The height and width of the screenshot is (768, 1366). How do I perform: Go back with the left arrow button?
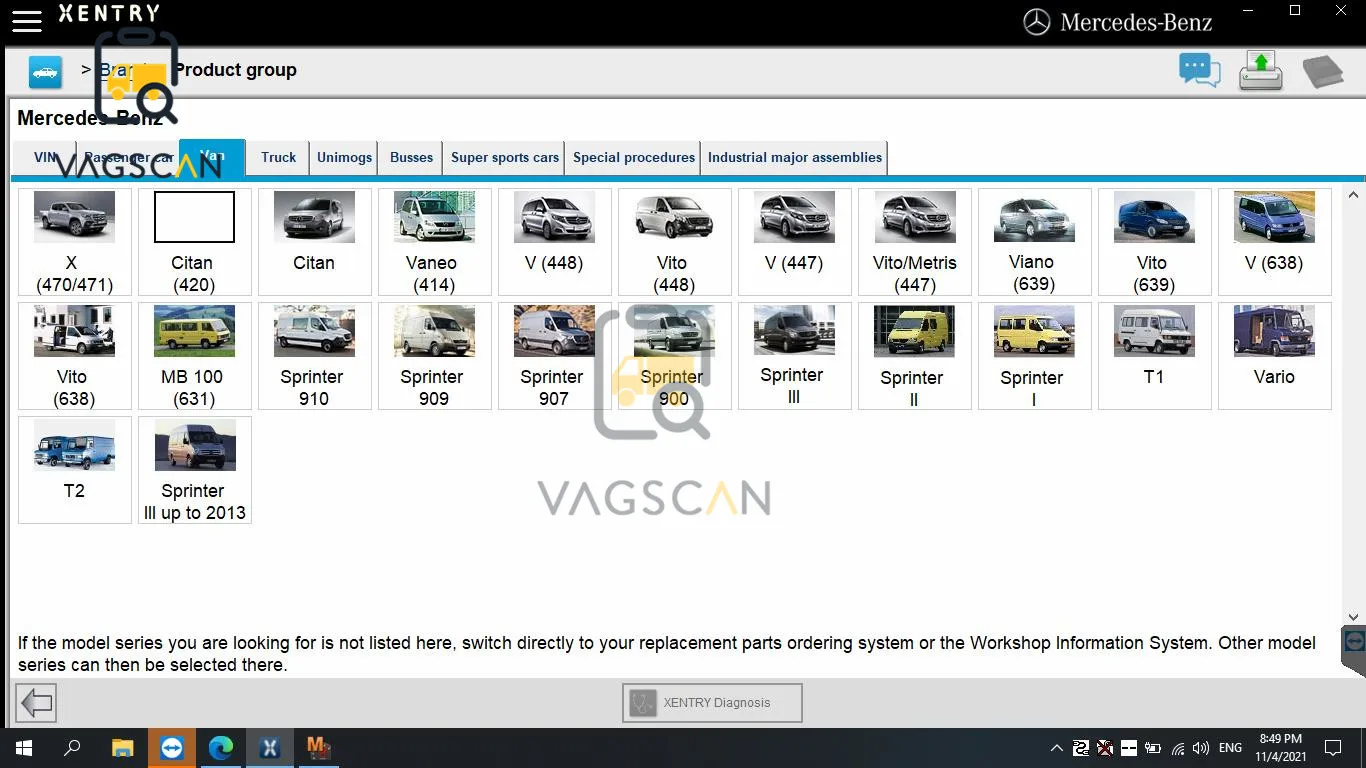(x=37, y=703)
